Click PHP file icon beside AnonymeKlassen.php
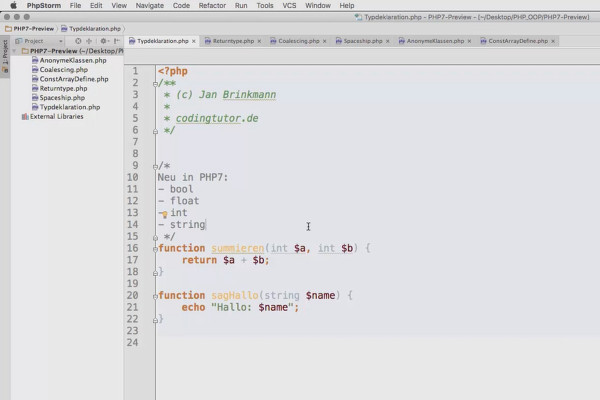Image resolution: width=600 pixels, height=400 pixels. point(35,60)
